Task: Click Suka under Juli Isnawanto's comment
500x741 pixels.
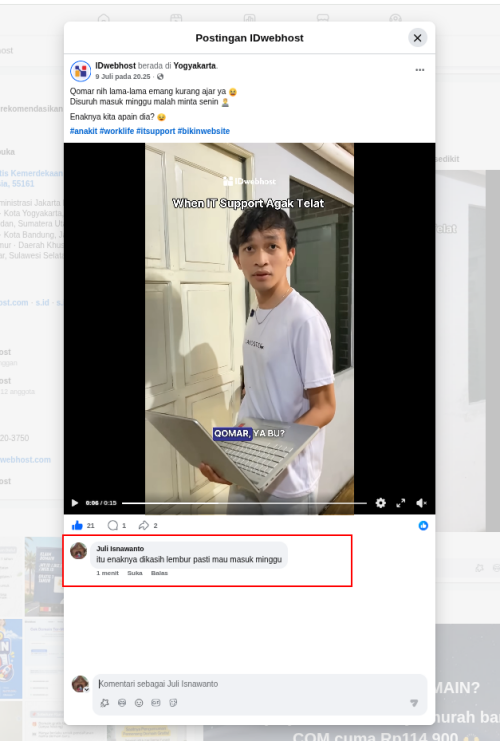Action: [x=135, y=573]
